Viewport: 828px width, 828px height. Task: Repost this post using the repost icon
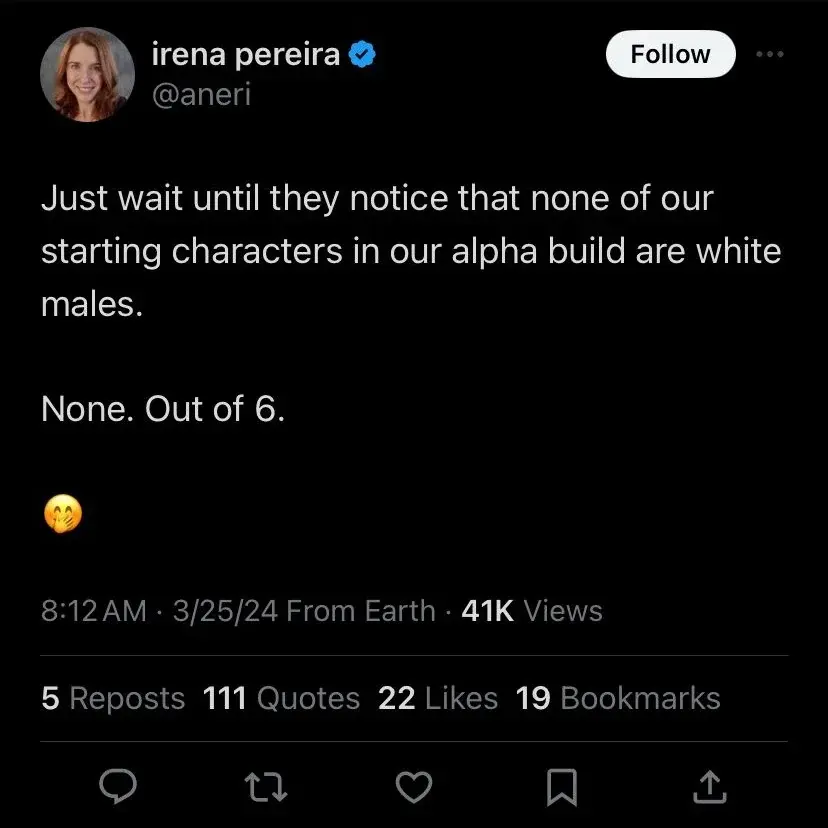pos(267,788)
